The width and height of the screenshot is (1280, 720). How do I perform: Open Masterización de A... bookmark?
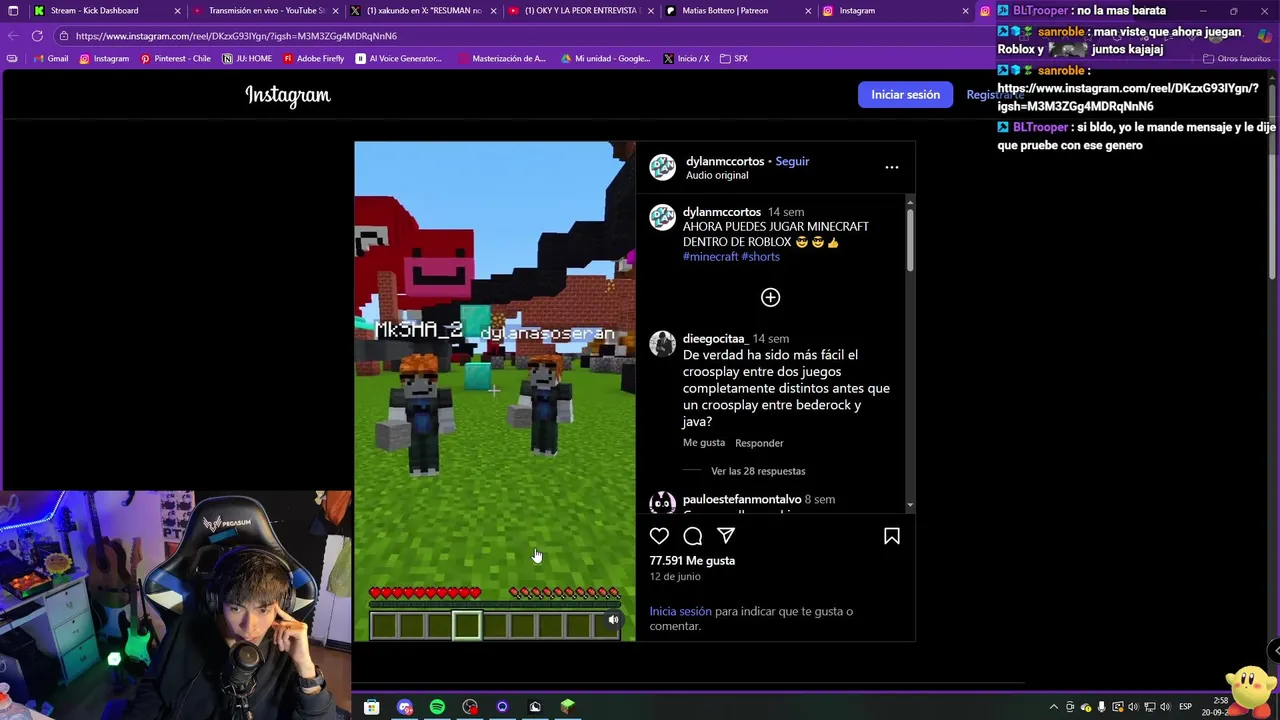point(502,59)
